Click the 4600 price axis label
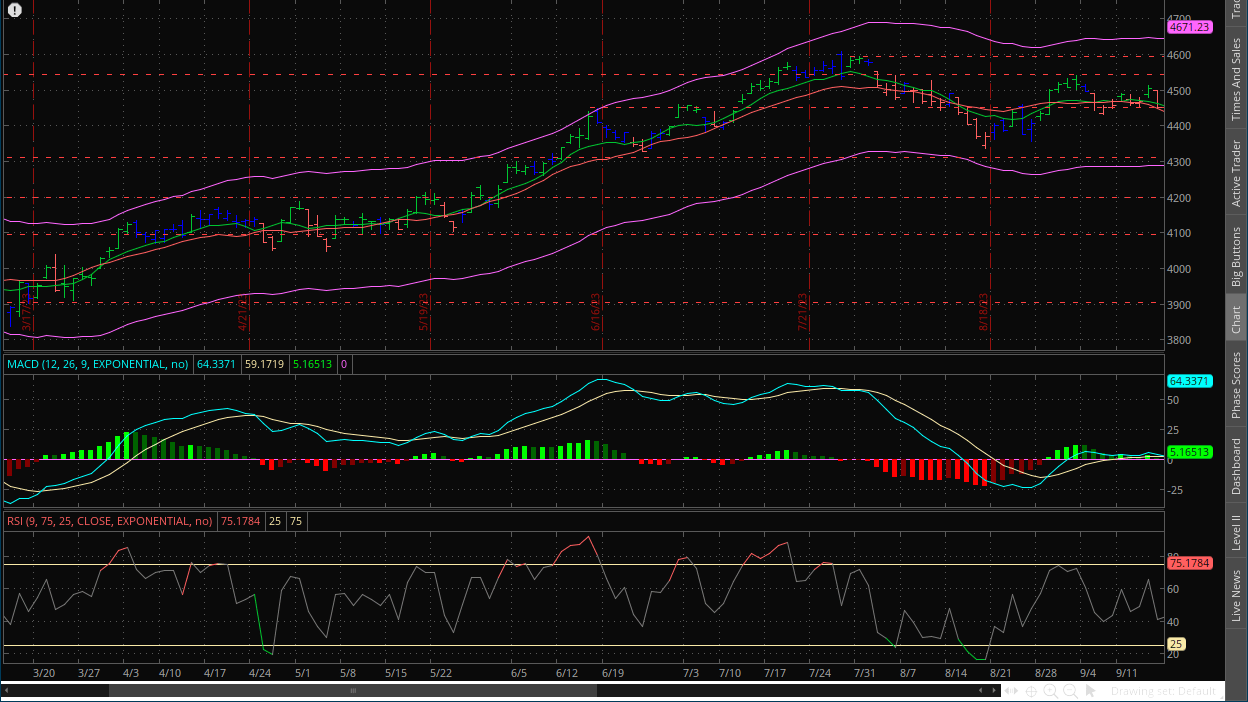The width and height of the screenshot is (1248, 702). tap(1181, 55)
